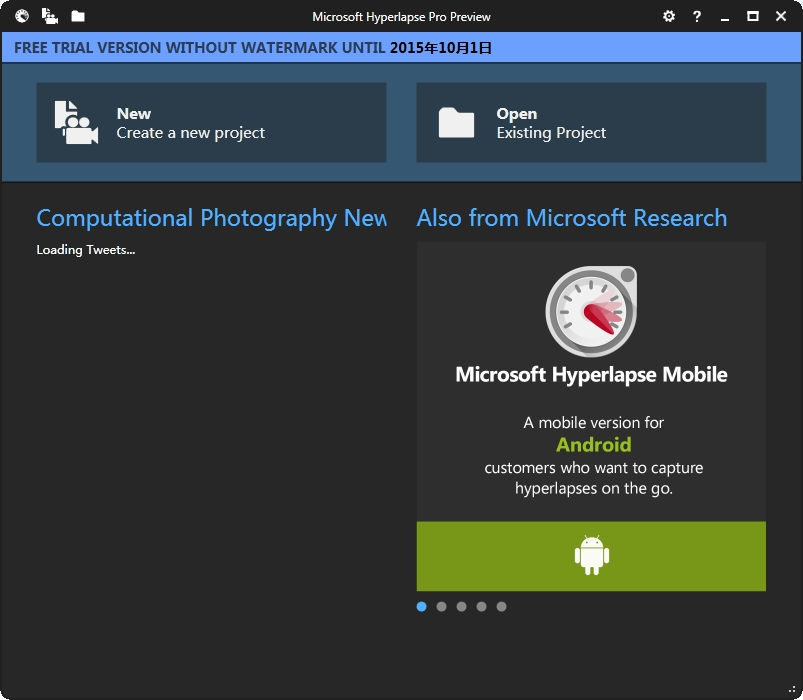
Task: Click the green Android text
Action: [594, 444]
